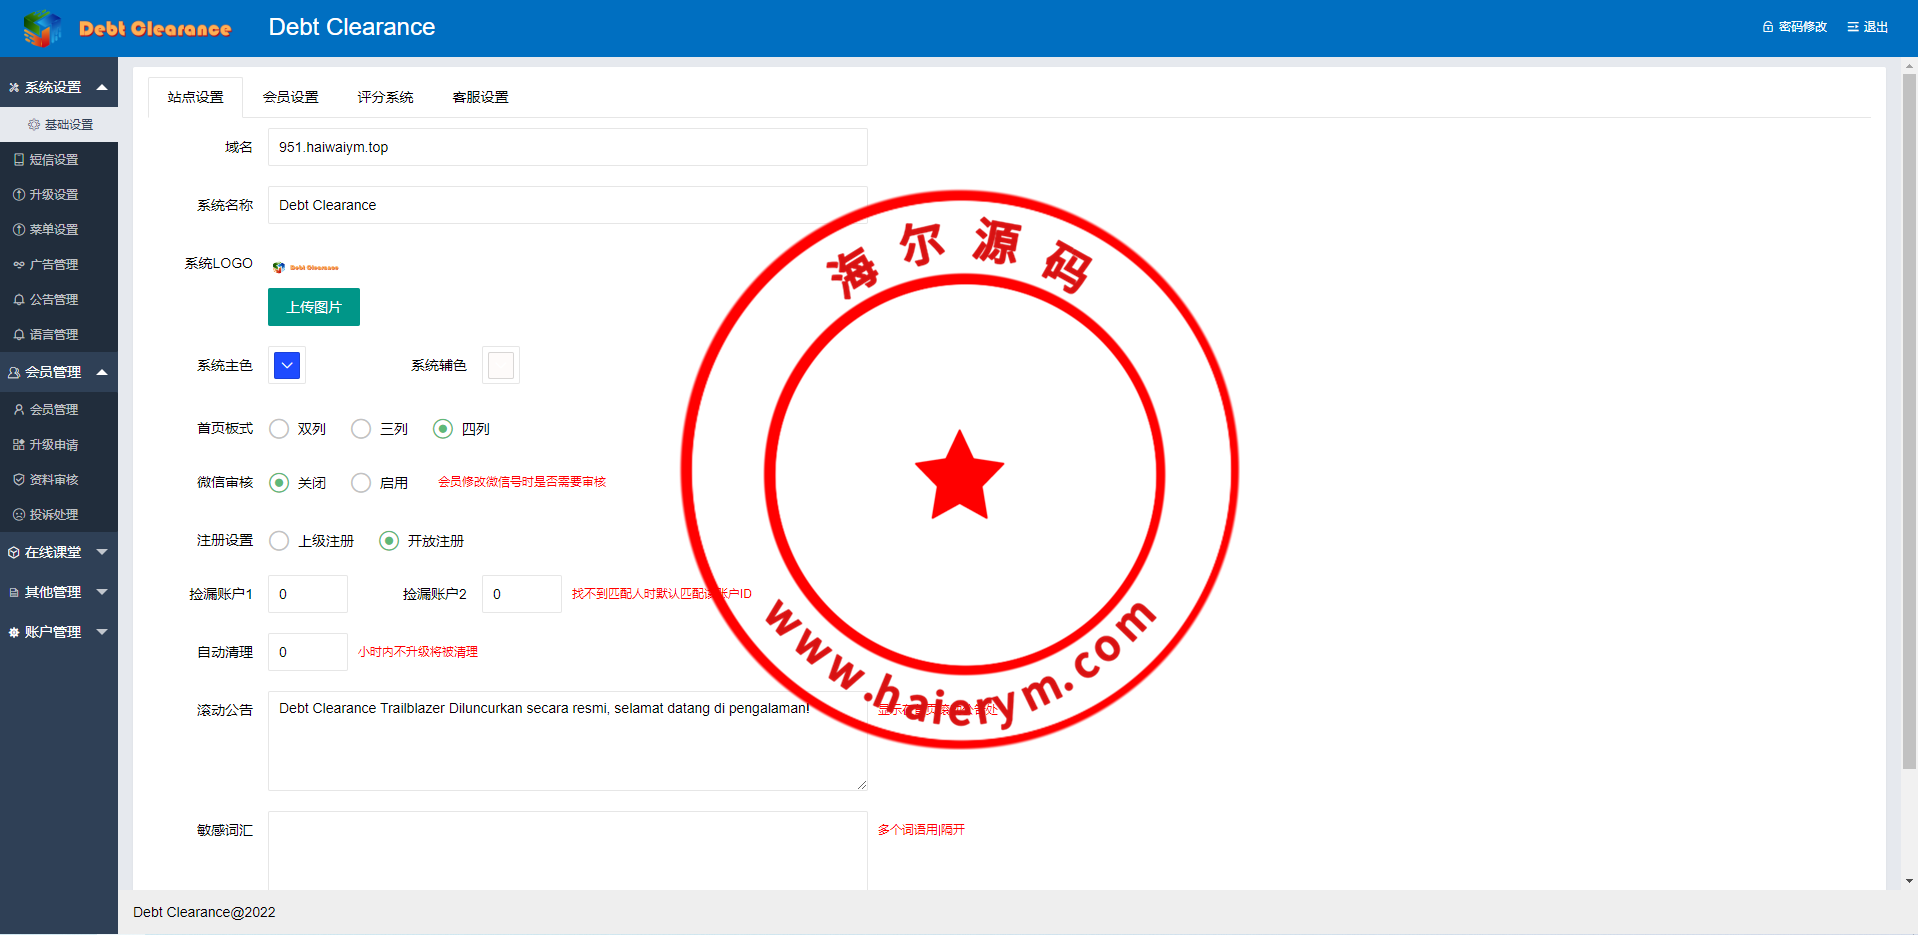Viewport: 1918px width, 935px height.
Task: Click the 广告管理 sidebar icon
Action: pos(19,265)
